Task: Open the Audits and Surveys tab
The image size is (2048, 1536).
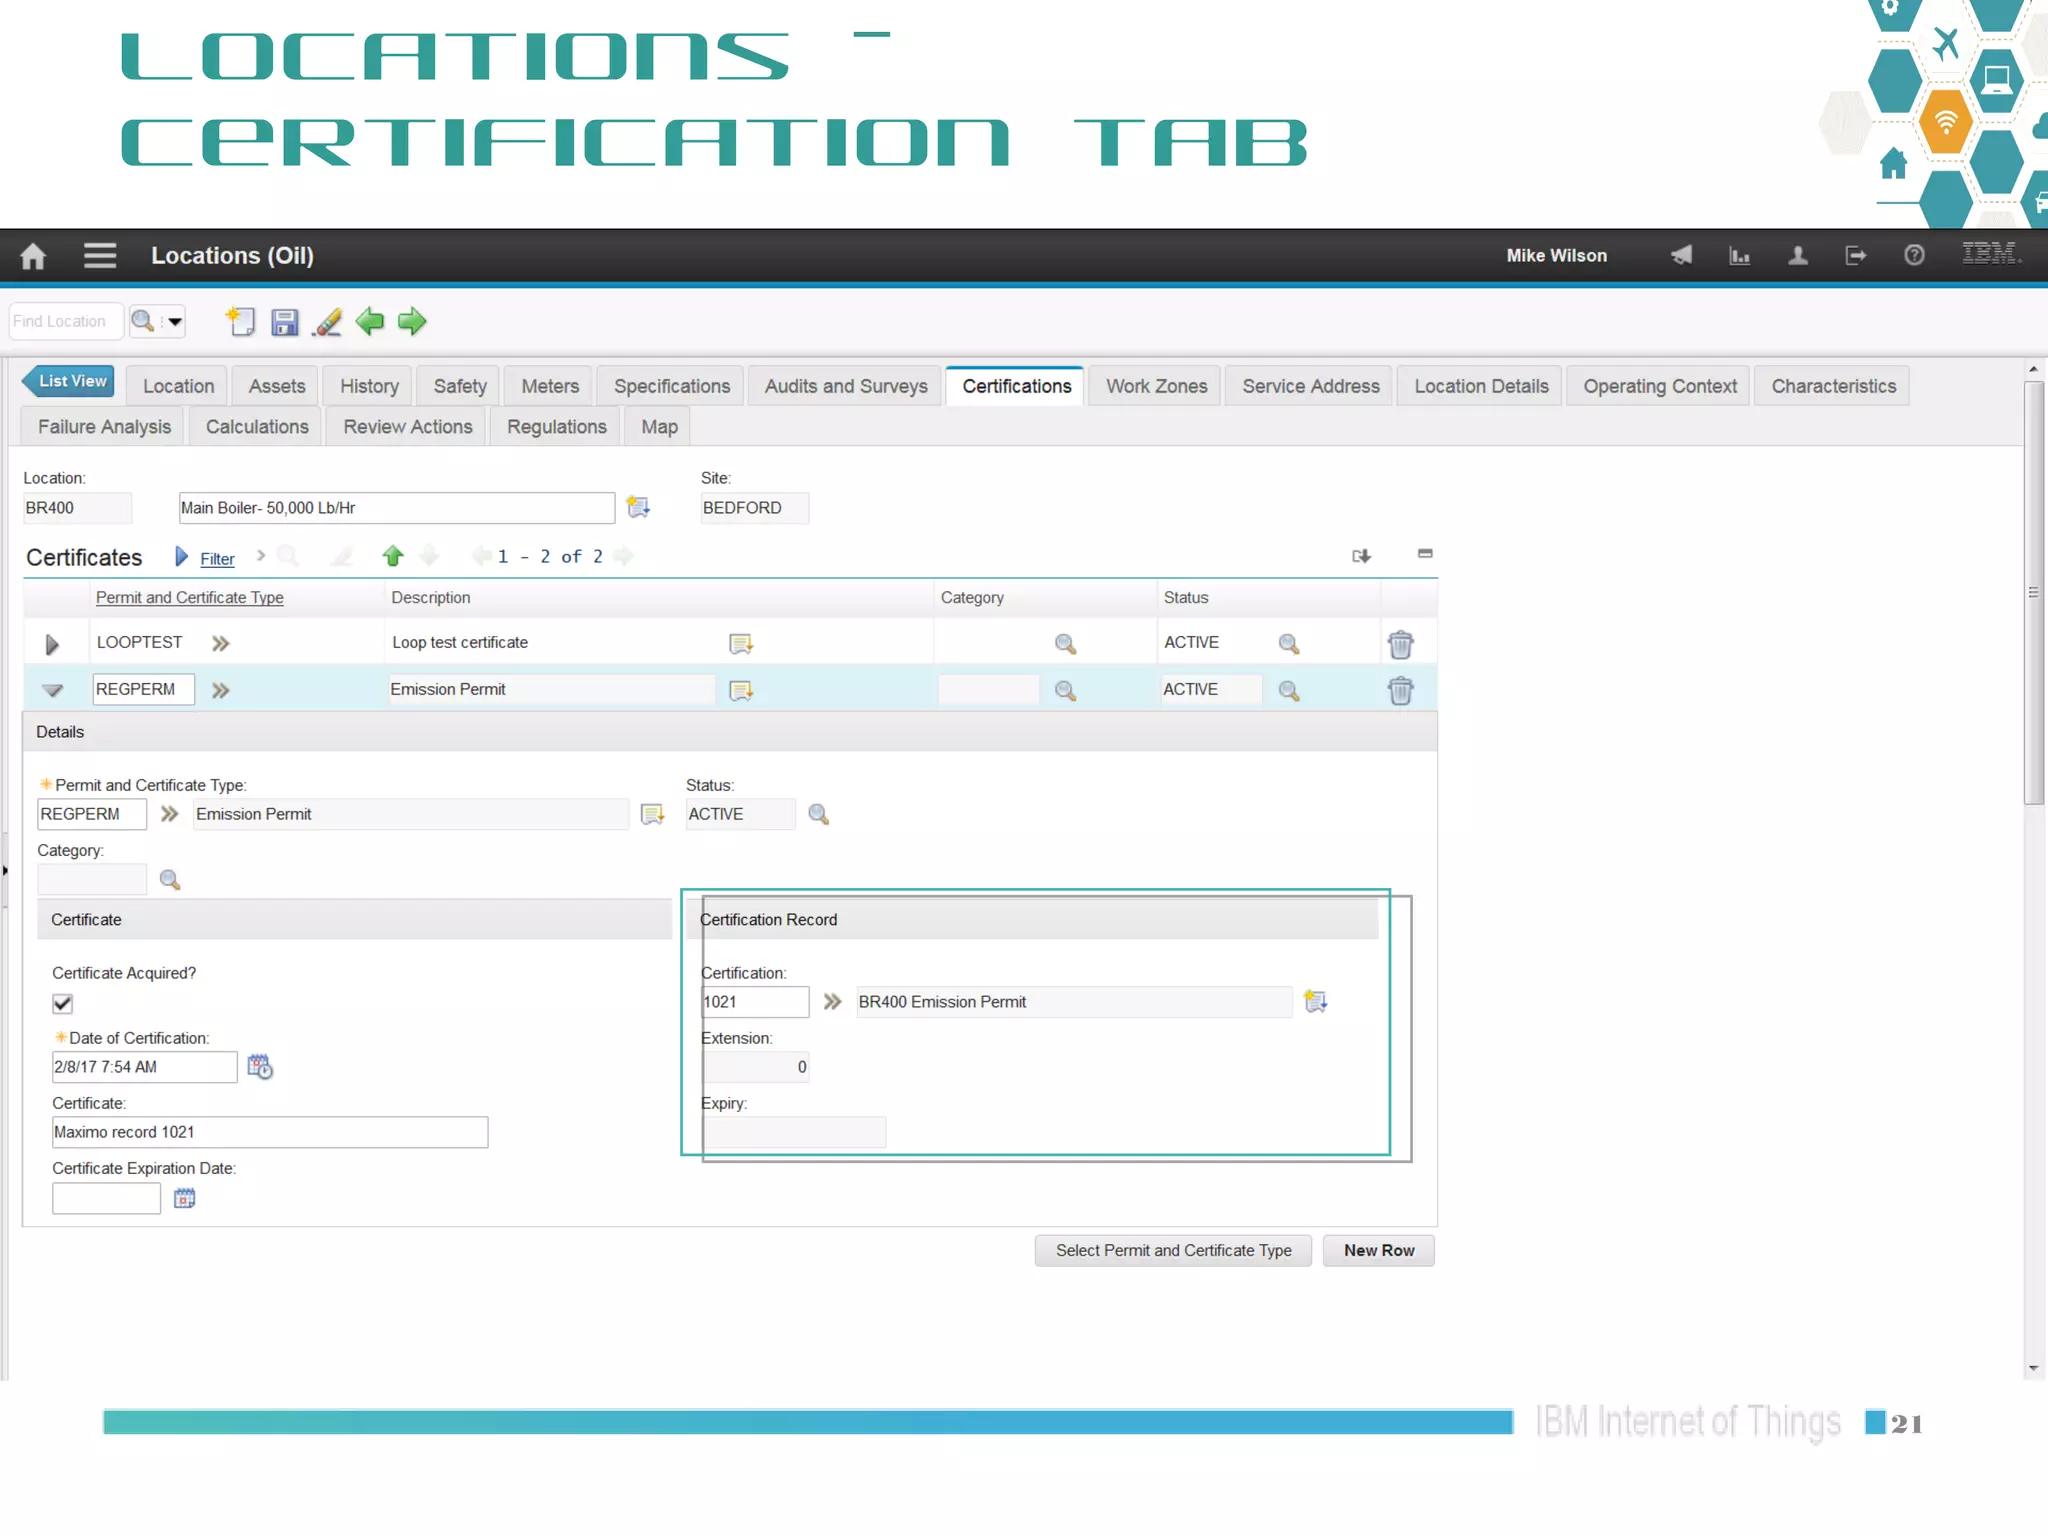Action: [845, 386]
